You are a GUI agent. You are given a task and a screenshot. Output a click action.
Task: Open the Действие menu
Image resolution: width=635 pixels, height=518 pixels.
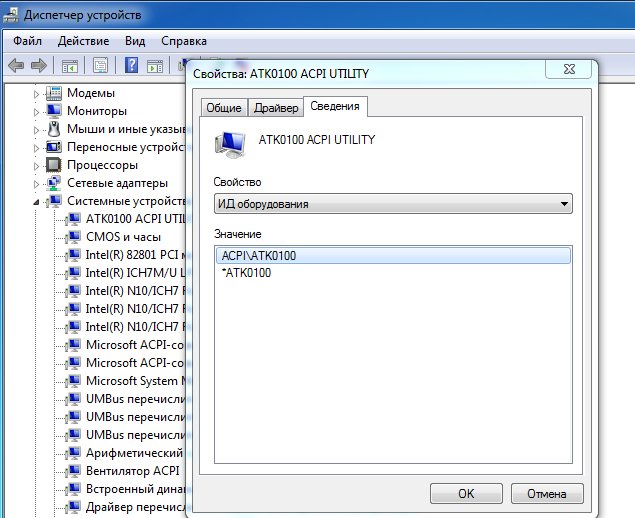pyautogui.click(x=83, y=41)
